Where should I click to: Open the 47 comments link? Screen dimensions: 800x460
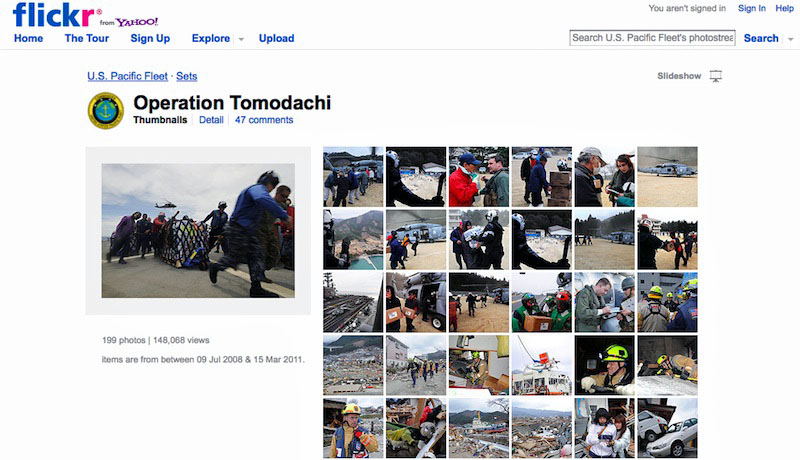[x=264, y=120]
